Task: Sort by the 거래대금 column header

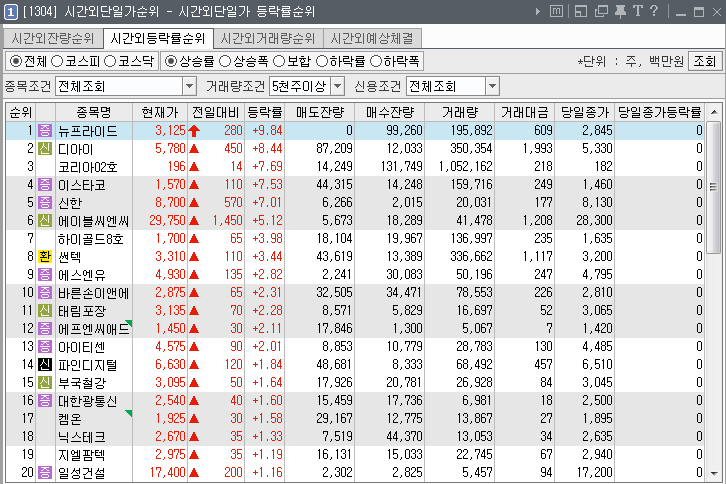Action: pyautogui.click(x=524, y=112)
